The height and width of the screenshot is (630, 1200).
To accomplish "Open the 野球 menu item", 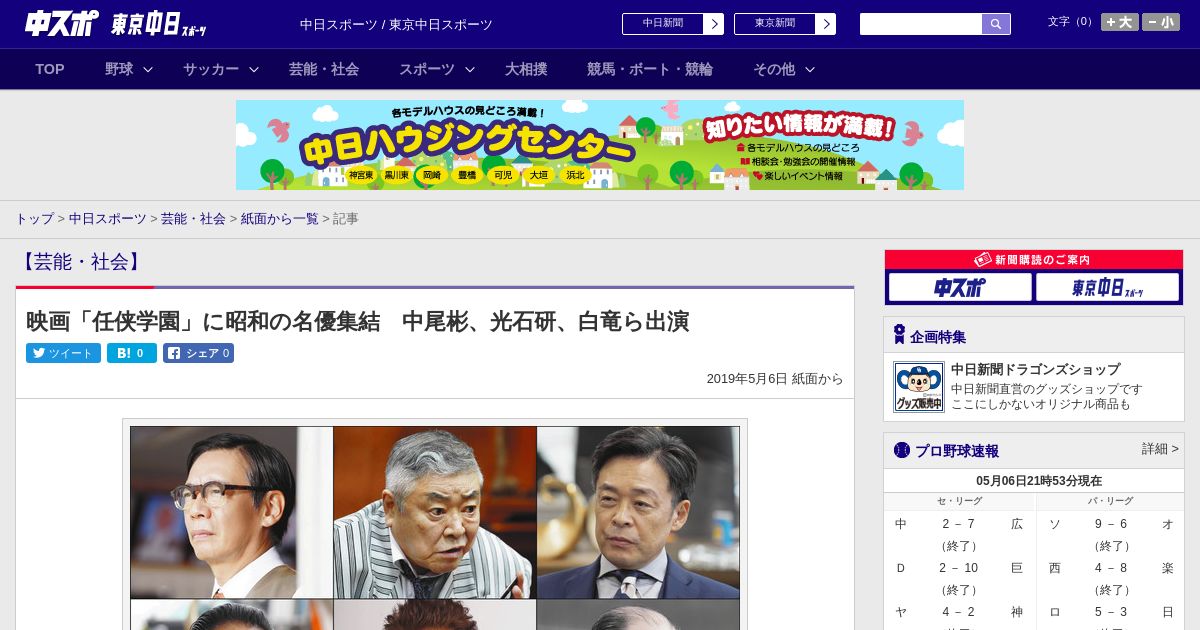I will (x=119, y=69).
